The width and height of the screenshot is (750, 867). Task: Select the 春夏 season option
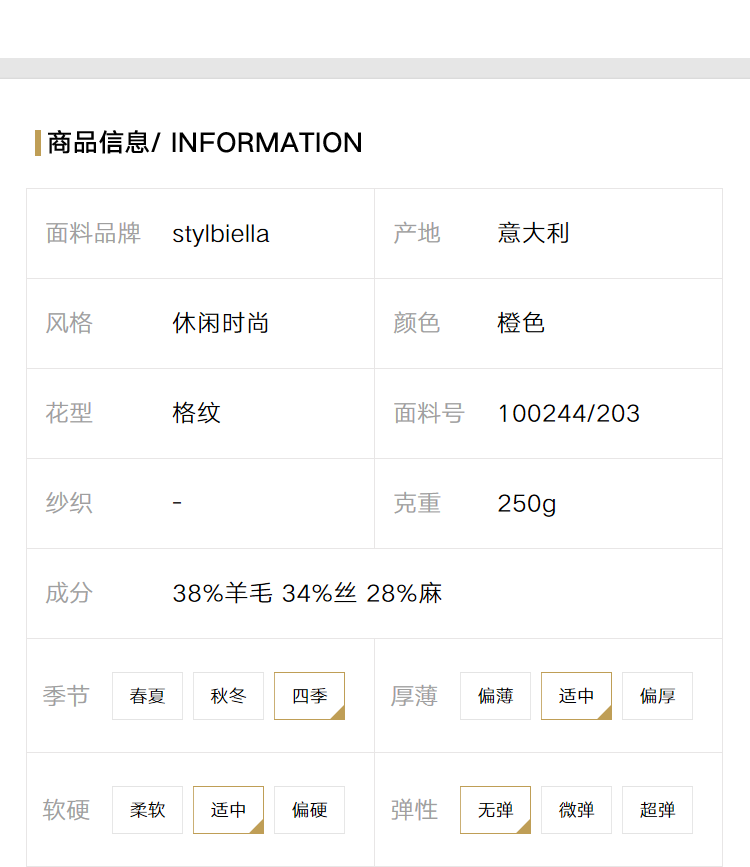[x=147, y=696]
